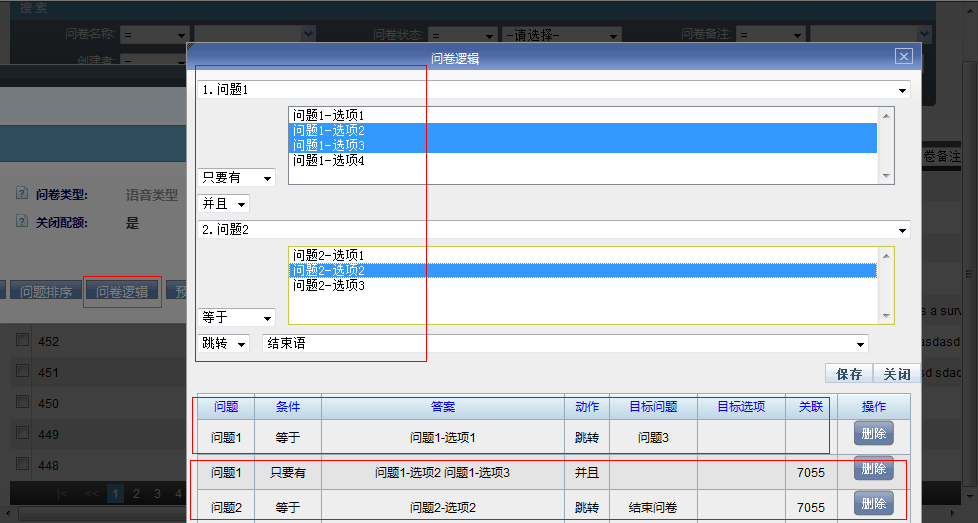This screenshot has height=523, width=978.
Task: Check the box for row 448
Action: 22,465
